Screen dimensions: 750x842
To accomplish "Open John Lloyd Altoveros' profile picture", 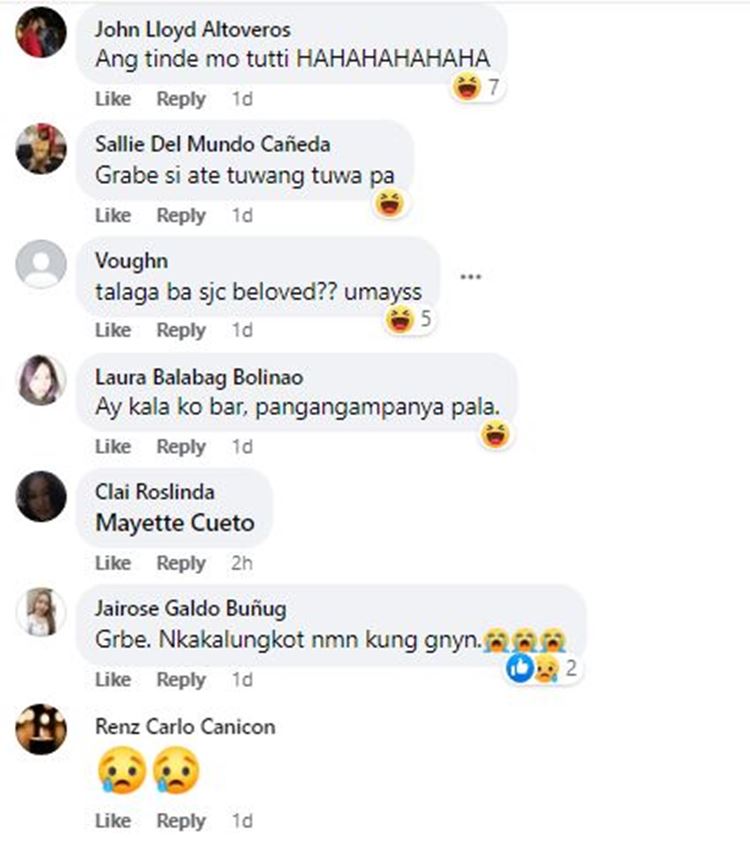I will (x=41, y=32).
